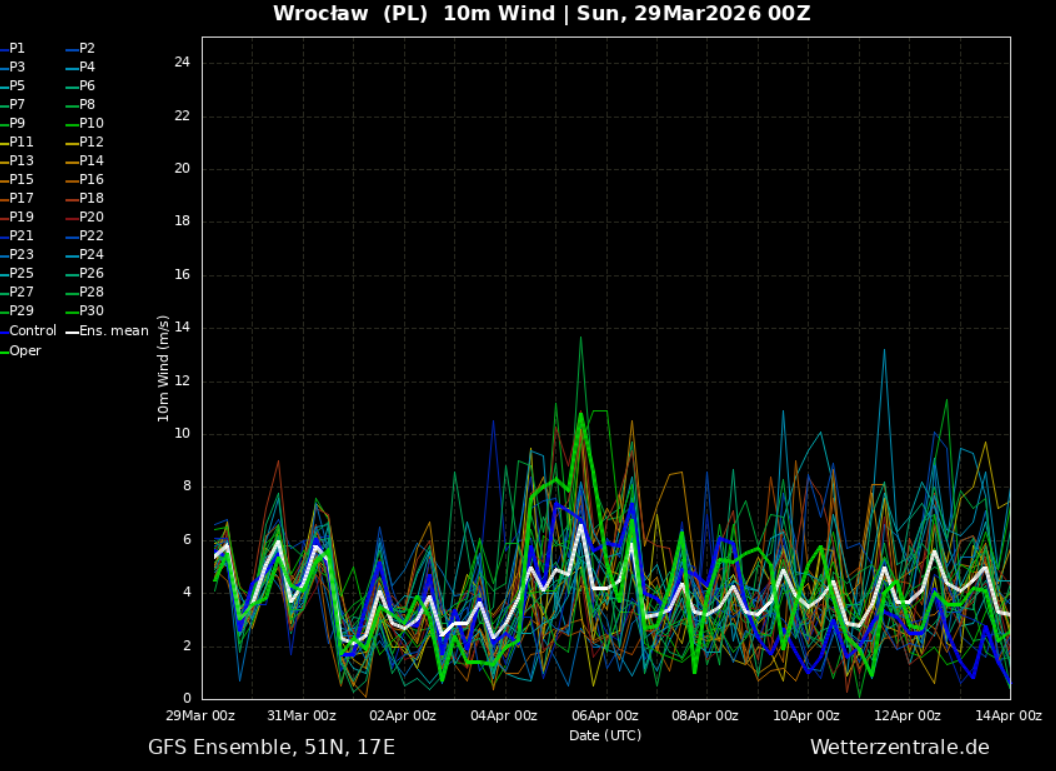This screenshot has height=771, width=1056.
Task: Click the Wetterzentrale.de text
Action: (899, 747)
